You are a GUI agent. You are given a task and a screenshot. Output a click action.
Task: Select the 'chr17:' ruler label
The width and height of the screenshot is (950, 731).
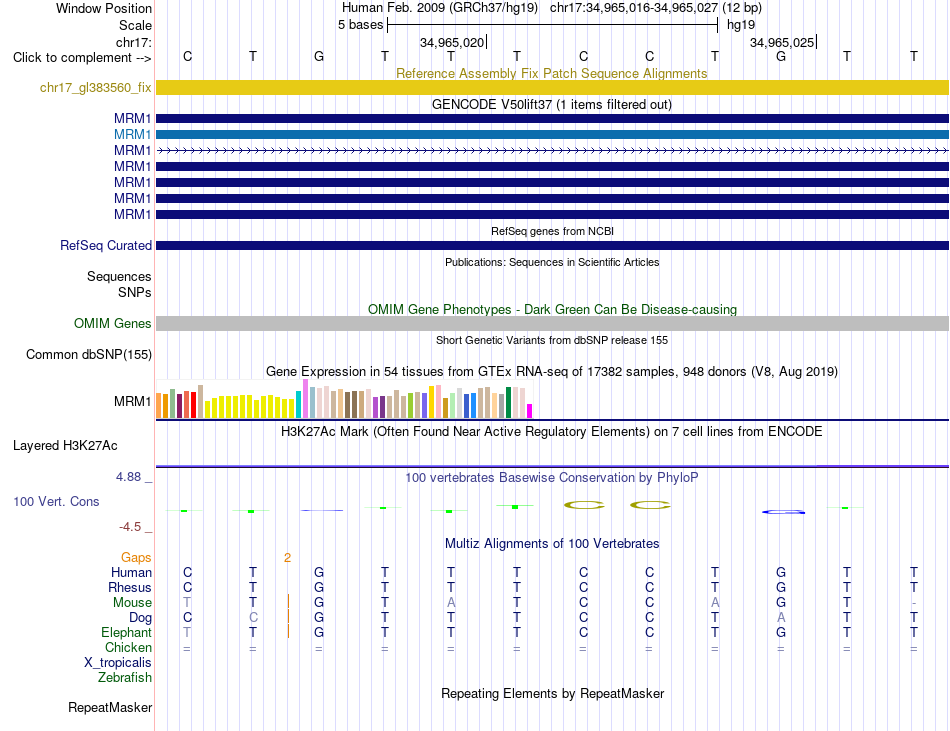134,42
